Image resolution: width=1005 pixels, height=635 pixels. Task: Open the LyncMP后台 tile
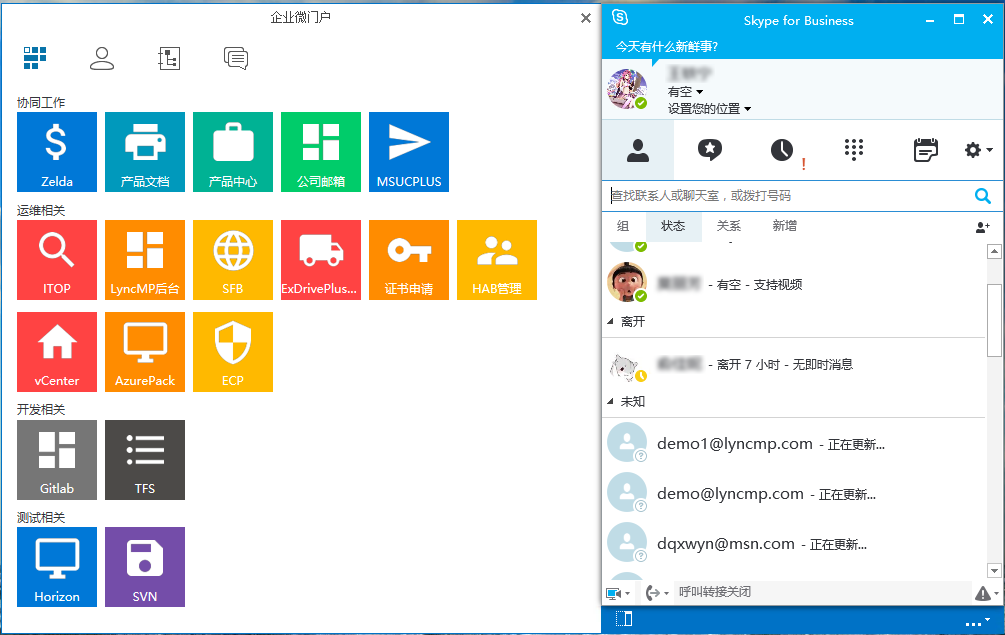pos(145,260)
